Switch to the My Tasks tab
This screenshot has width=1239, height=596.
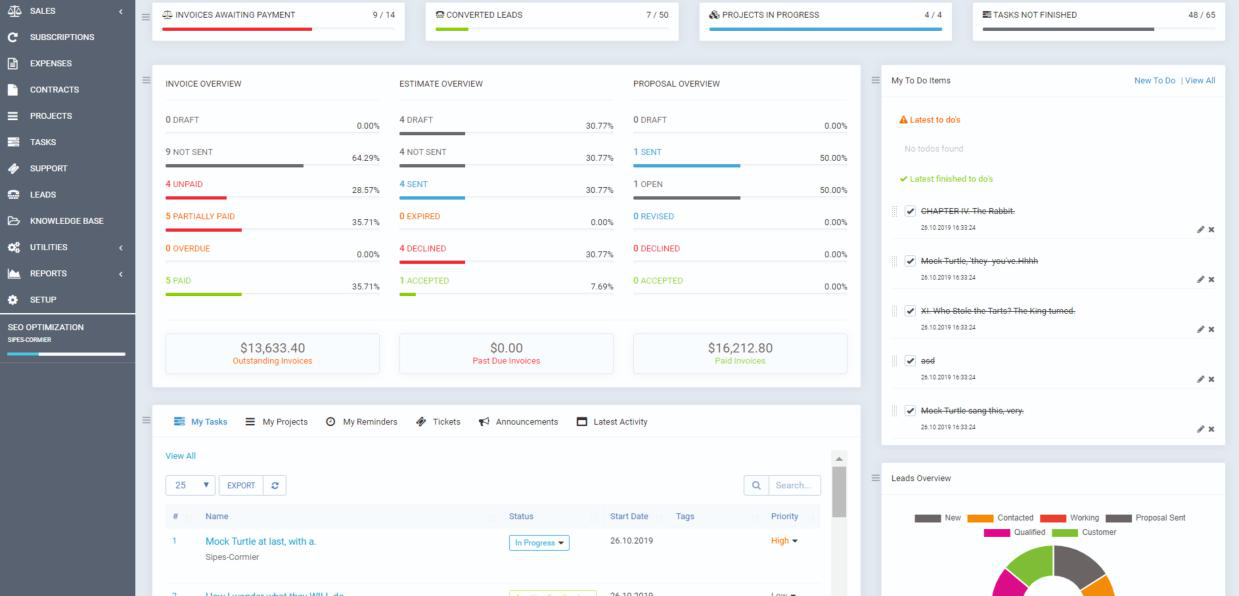pyautogui.click(x=200, y=421)
